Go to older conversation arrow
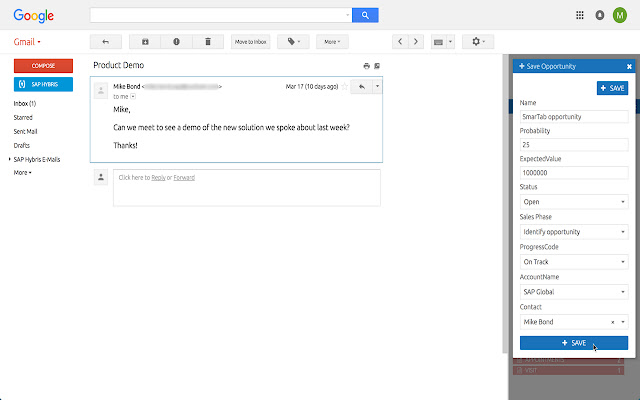 (416, 42)
